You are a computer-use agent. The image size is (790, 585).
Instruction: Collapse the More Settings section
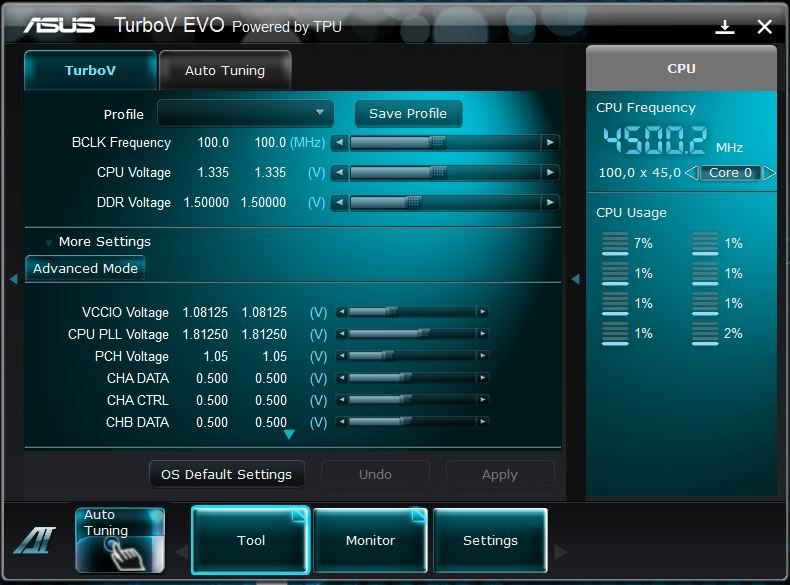[x=49, y=242]
